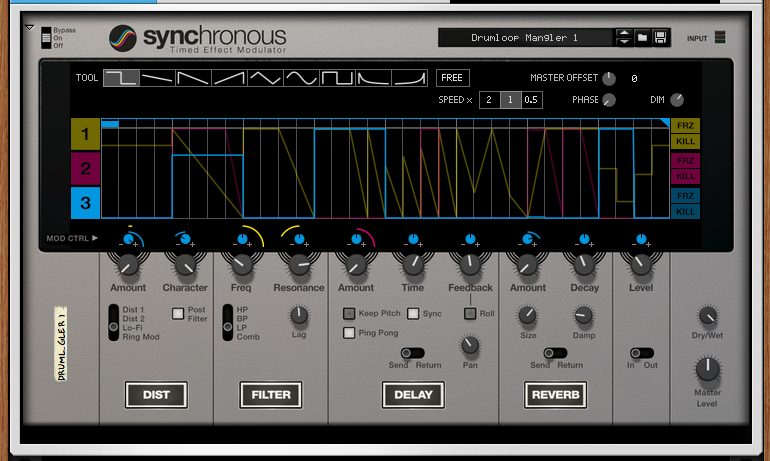This screenshot has height=461, width=770.
Task: Select the slight downward line tool
Action: click(x=158, y=78)
